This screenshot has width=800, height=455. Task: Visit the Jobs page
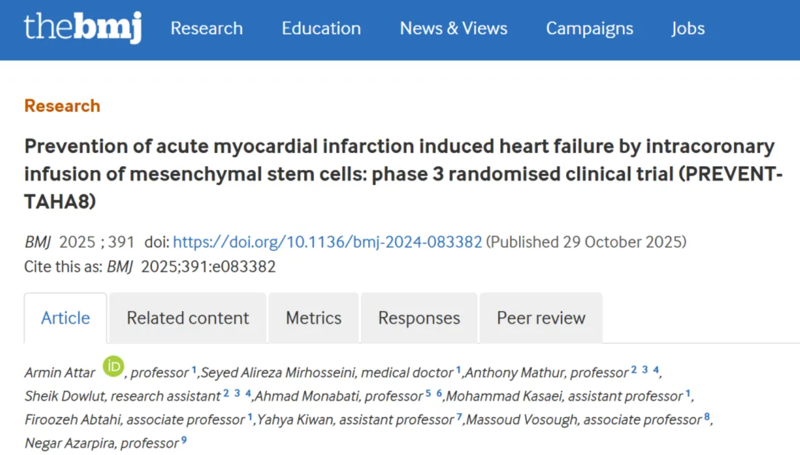coord(688,28)
